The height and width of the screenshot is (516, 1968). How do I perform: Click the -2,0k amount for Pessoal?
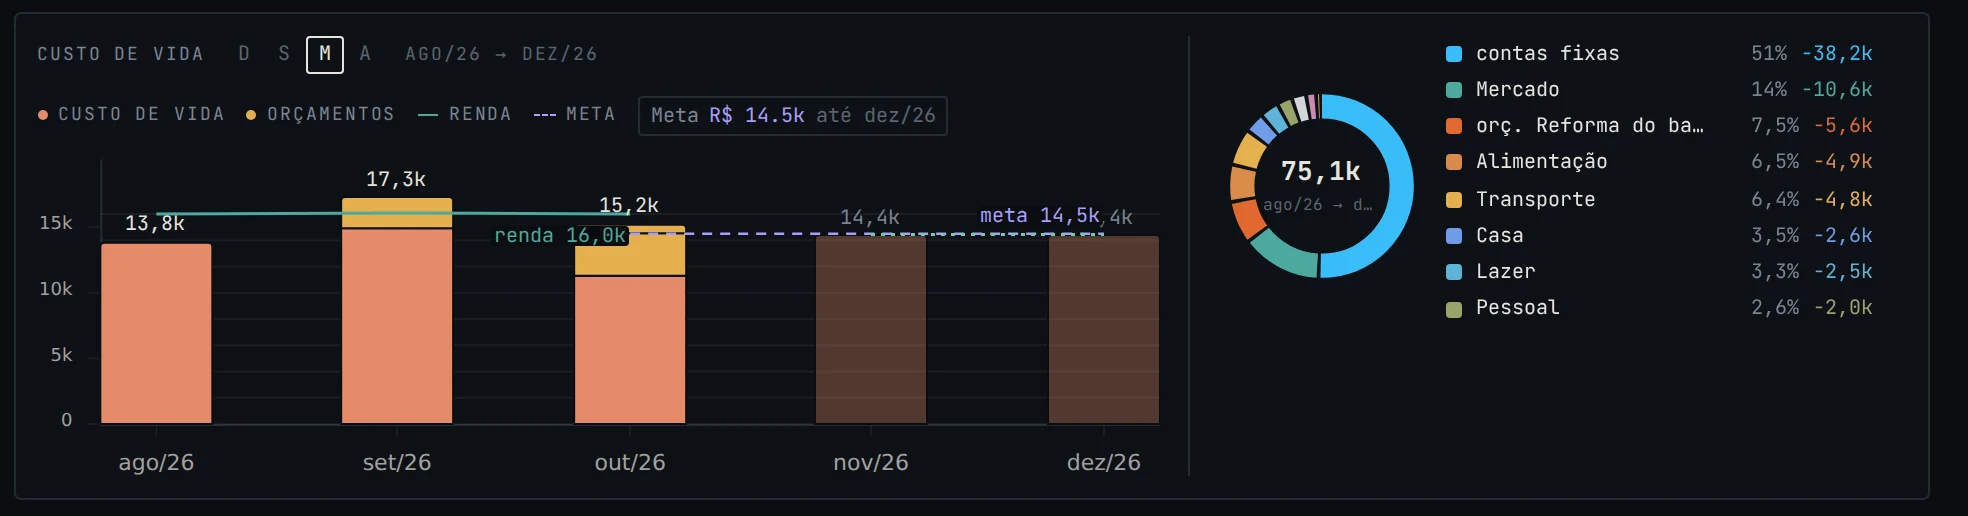(1843, 308)
